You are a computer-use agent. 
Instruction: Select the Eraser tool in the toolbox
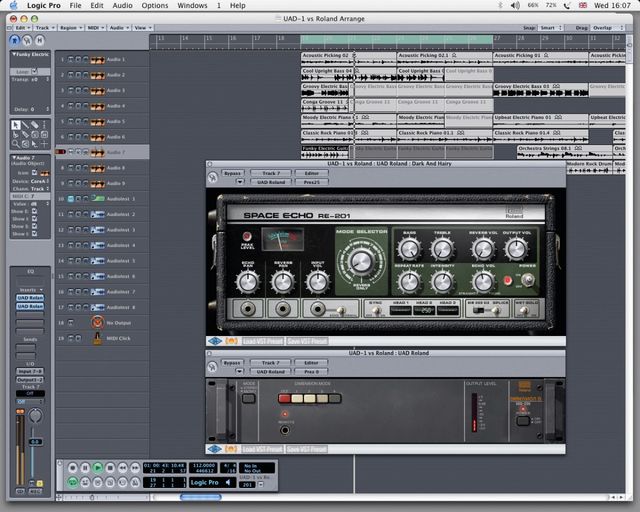click(x=35, y=125)
